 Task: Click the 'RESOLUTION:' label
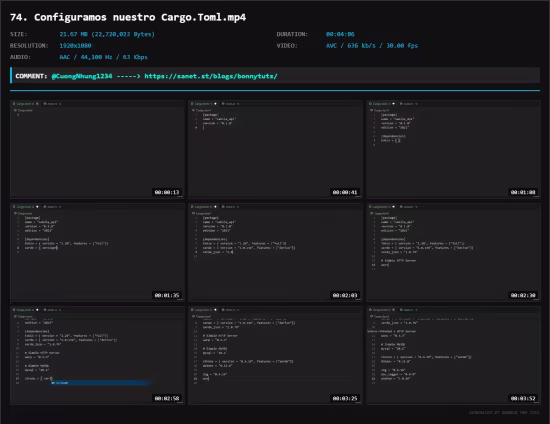click(x=29, y=46)
